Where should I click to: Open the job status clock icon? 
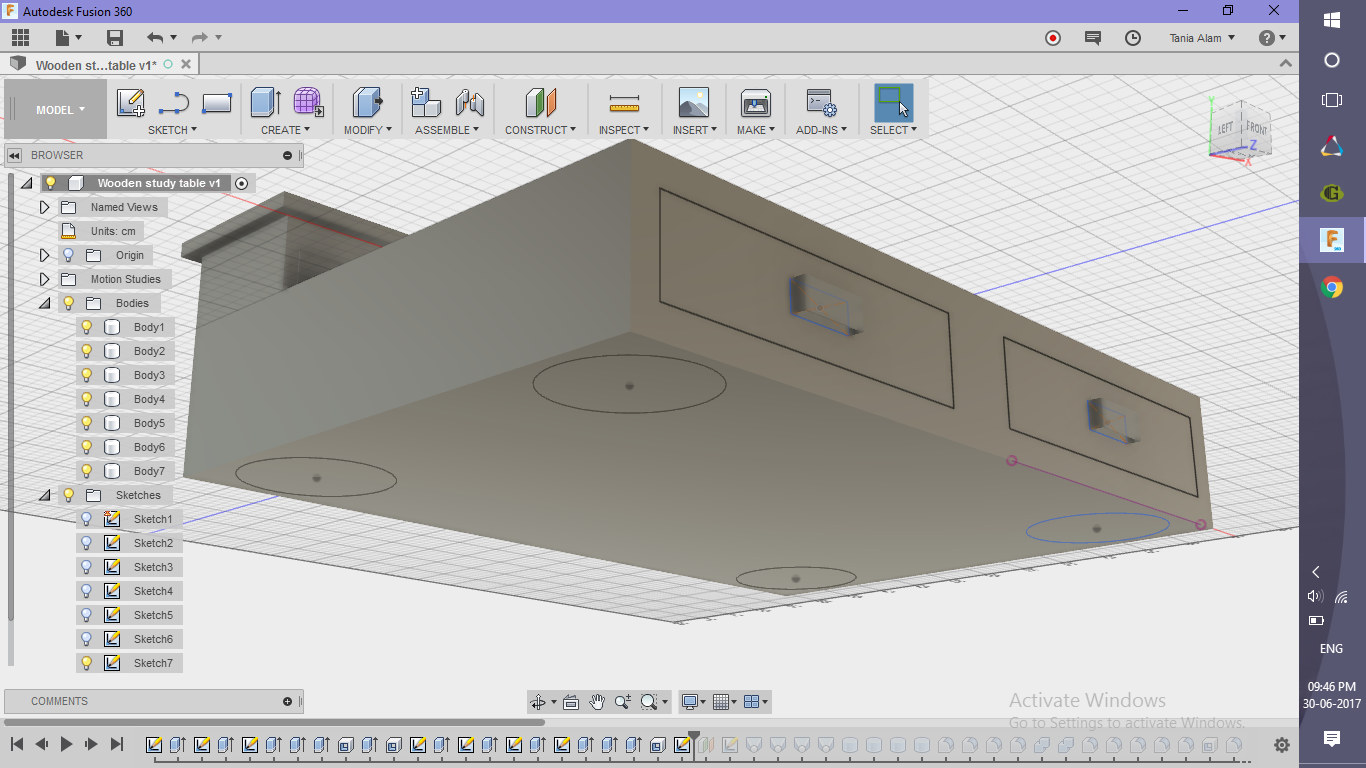coord(1133,38)
